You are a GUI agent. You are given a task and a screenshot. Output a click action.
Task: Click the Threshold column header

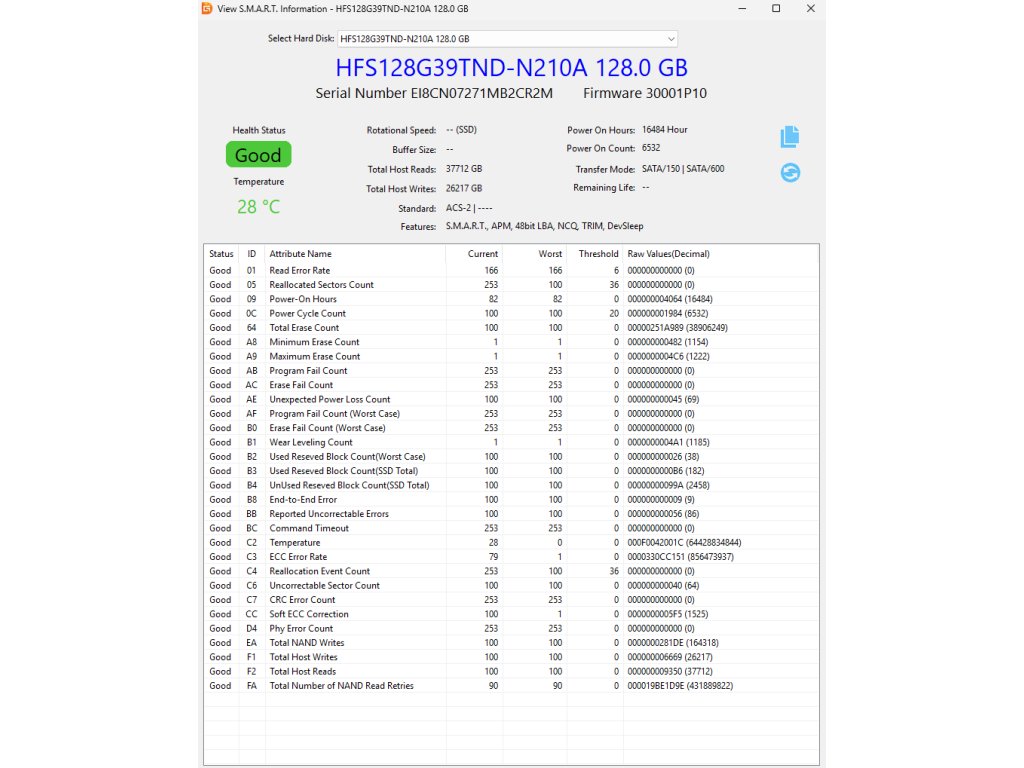(x=598, y=254)
